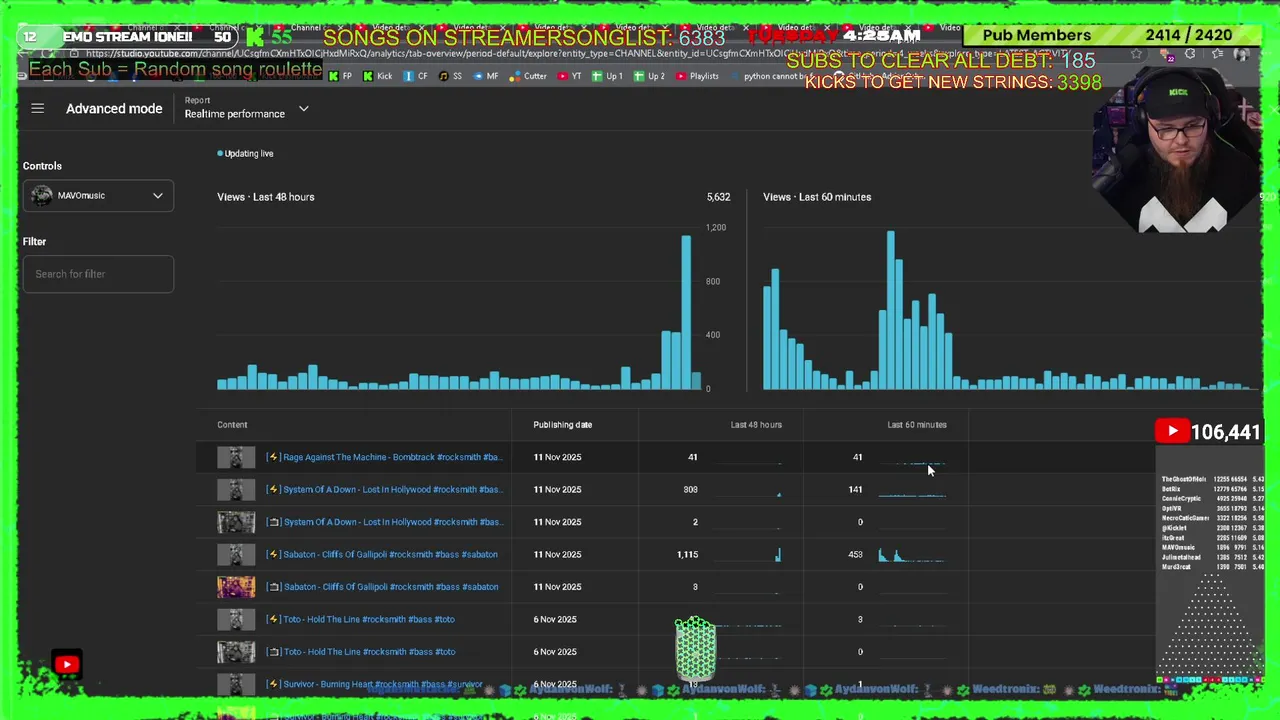Open the hamburger menu beside Advanced mode
This screenshot has height=720, width=1280.
(x=37, y=108)
